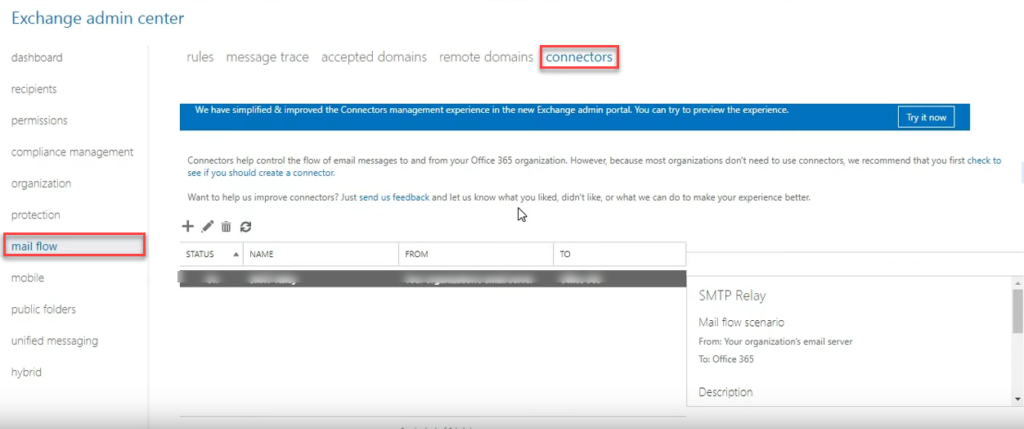Open mobile in the sidebar
1024x429 pixels.
click(27, 278)
